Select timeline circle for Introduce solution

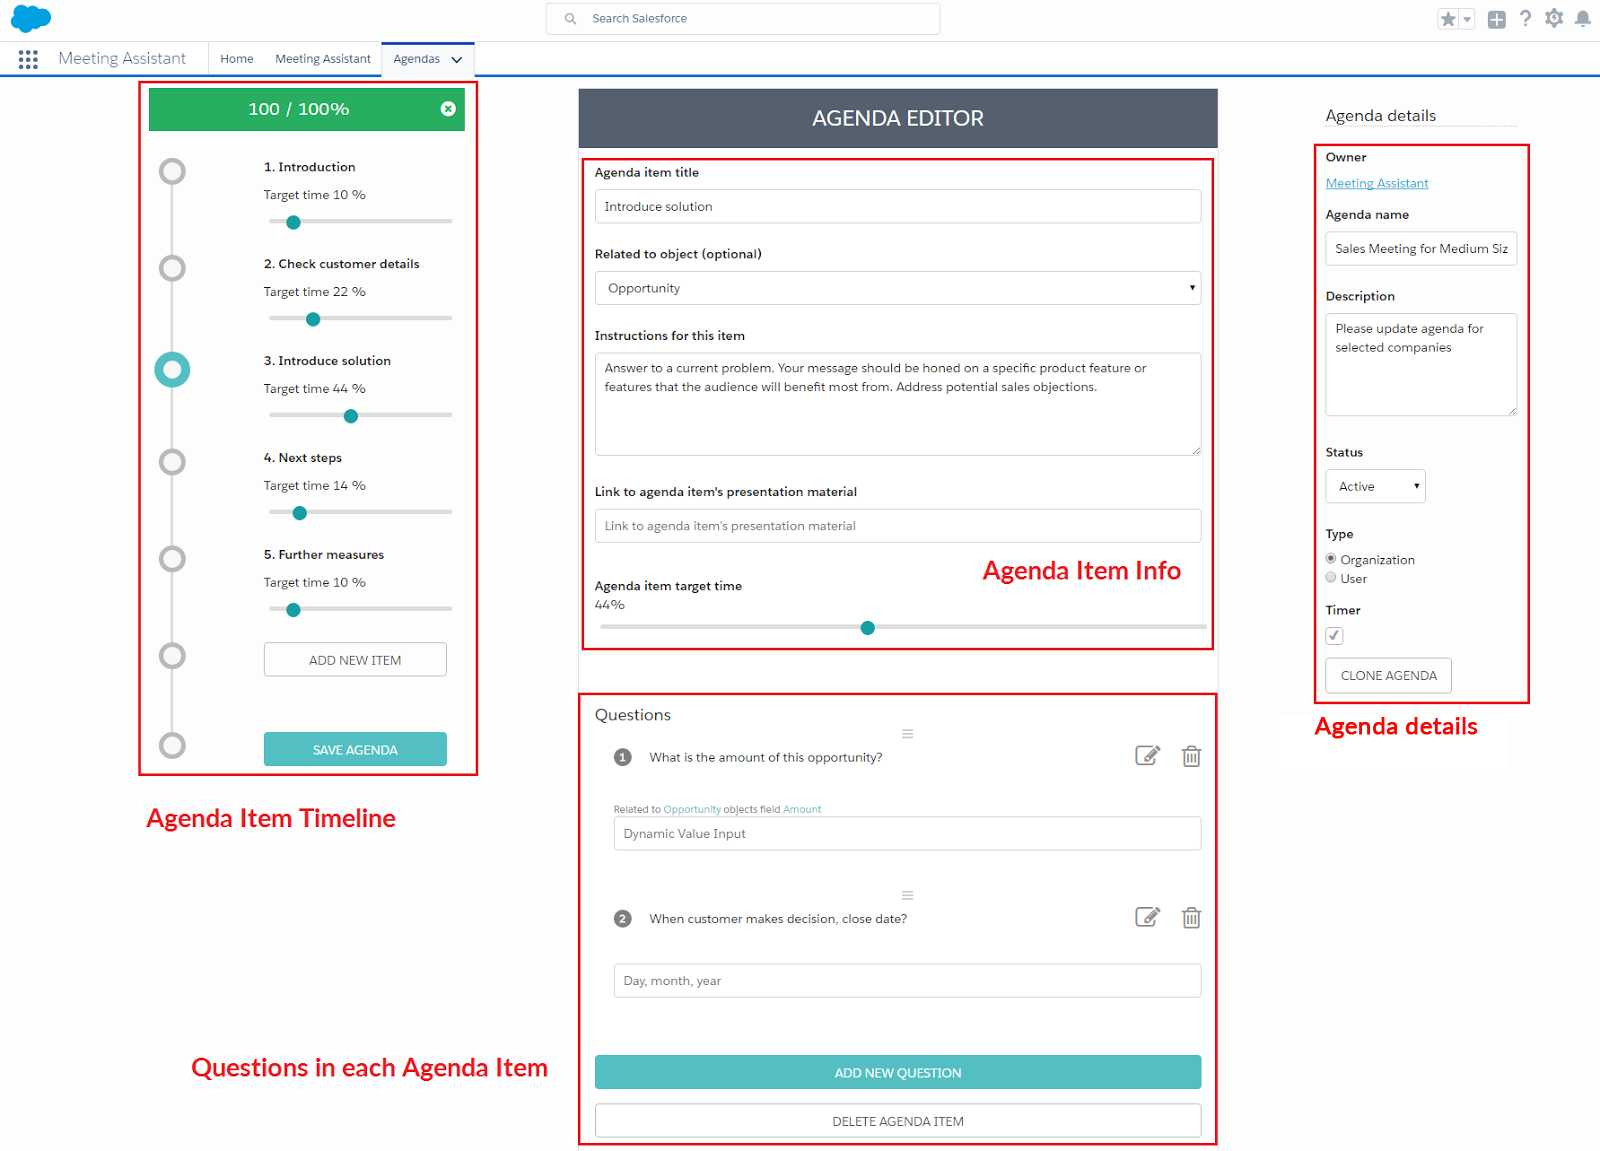click(172, 370)
